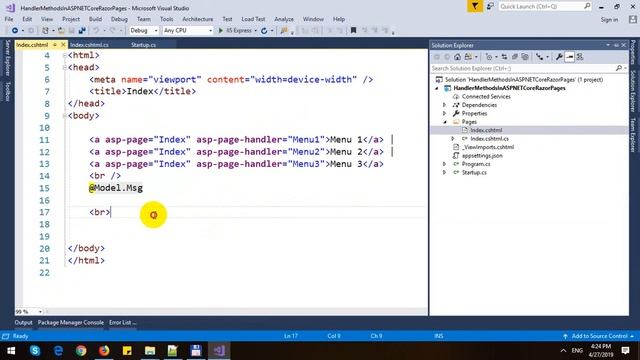Open the Architecture menu

tap(198, 19)
